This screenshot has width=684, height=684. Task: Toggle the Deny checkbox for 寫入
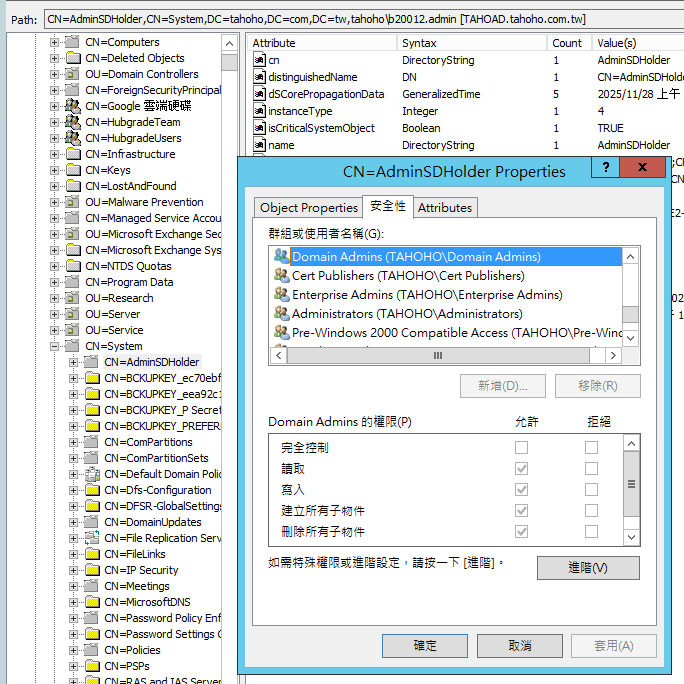591,489
